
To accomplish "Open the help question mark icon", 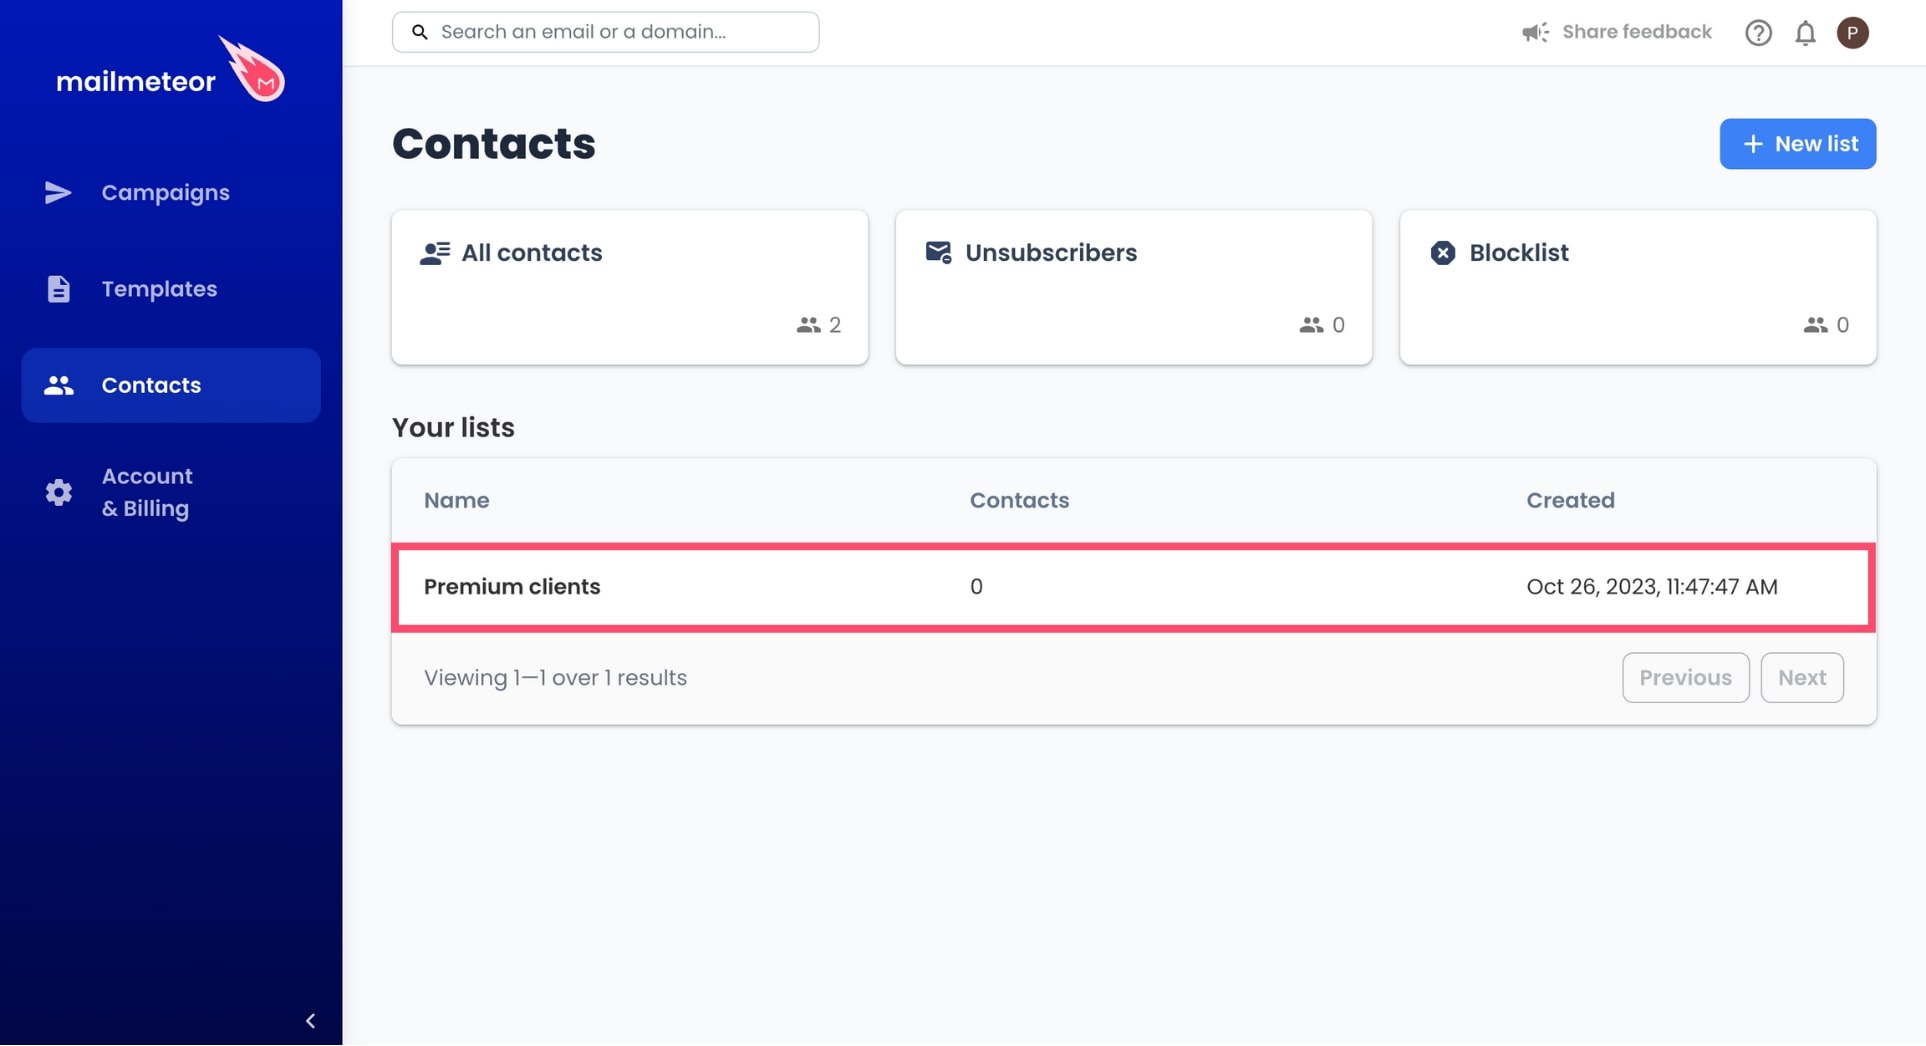I will point(1758,33).
